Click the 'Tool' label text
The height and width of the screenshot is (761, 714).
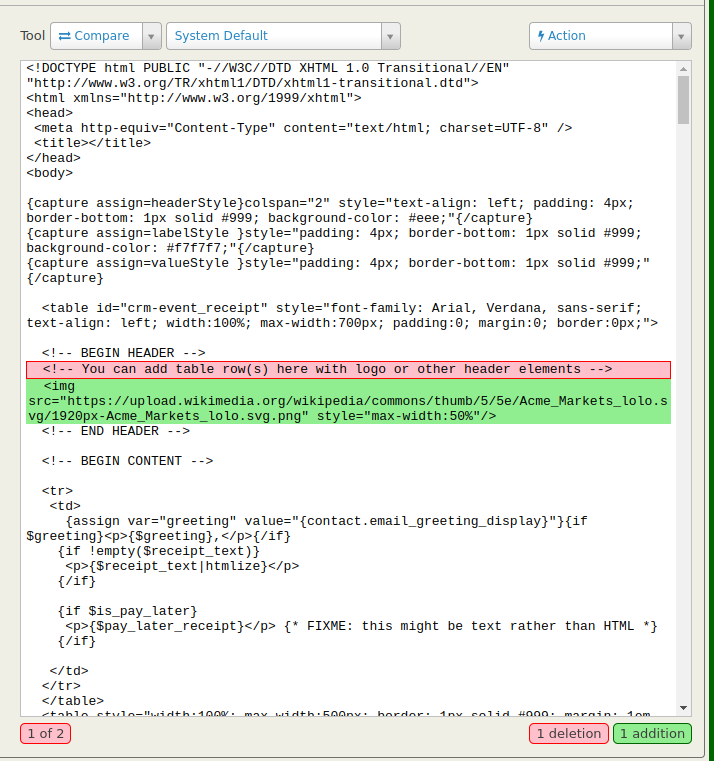tap(32, 36)
